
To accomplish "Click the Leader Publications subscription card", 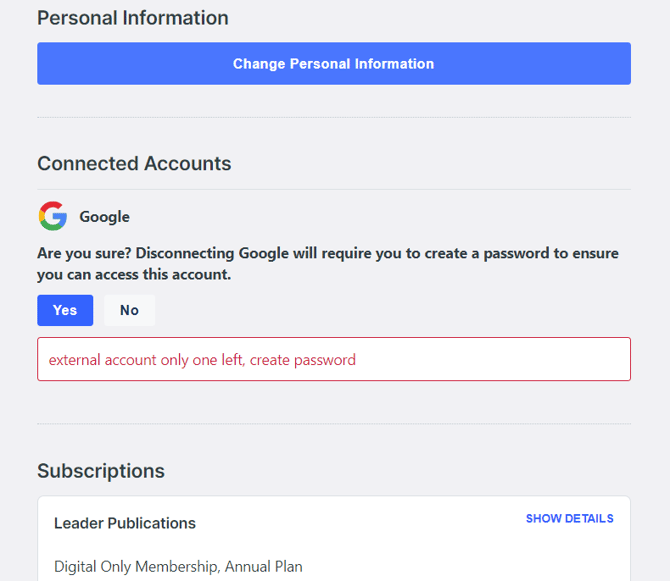I will [x=334, y=538].
